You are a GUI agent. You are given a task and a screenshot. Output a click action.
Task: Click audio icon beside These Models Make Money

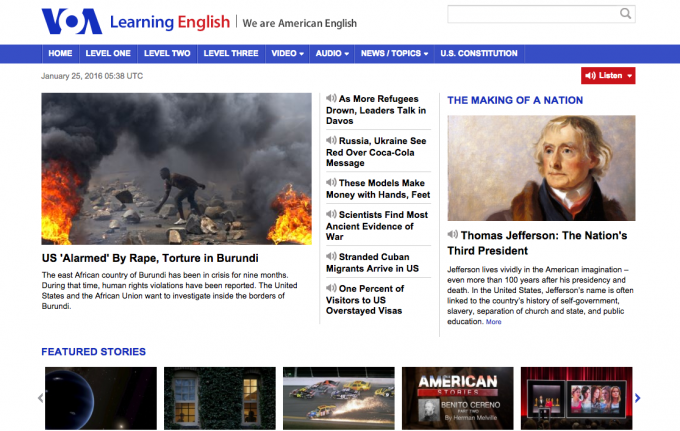click(331, 183)
